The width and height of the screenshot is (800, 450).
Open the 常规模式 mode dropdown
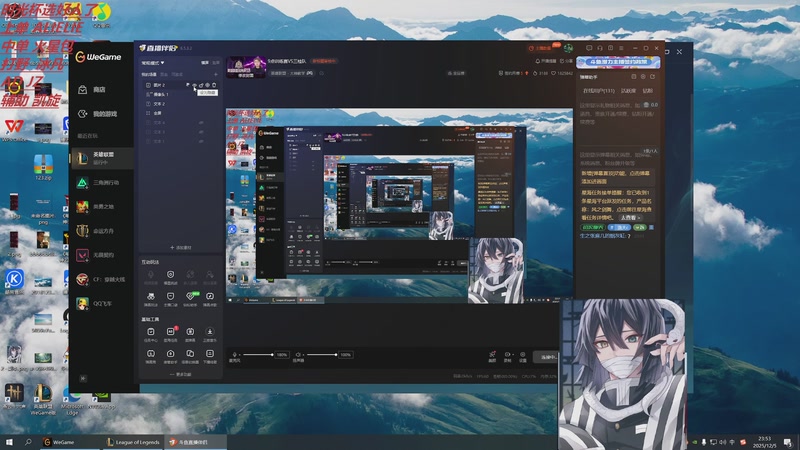[153, 63]
